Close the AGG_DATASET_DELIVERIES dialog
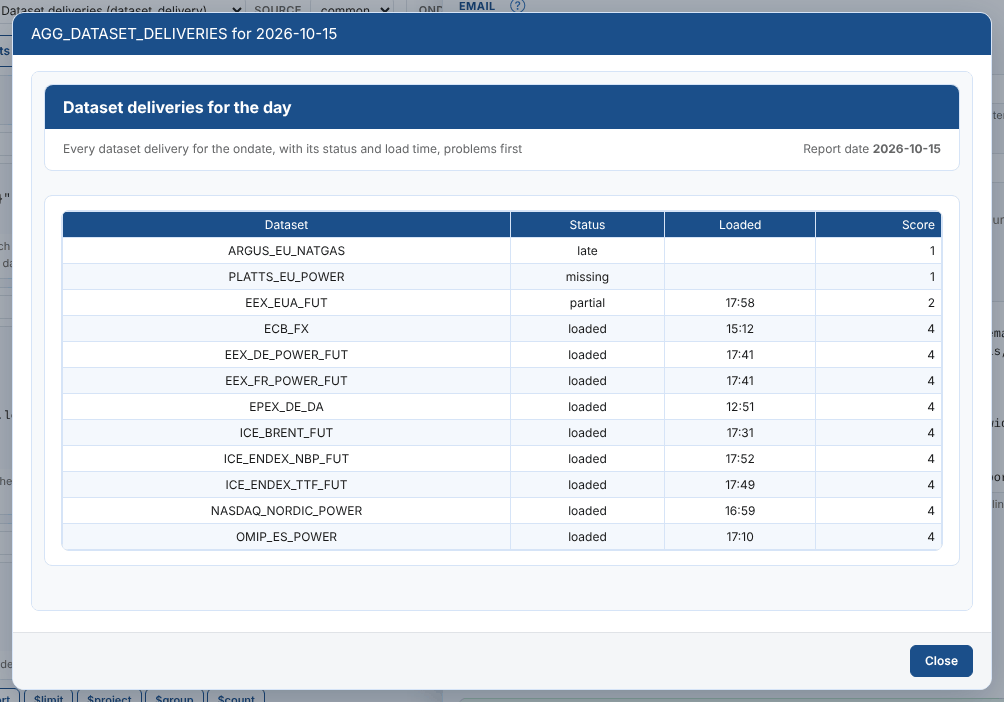 point(941,660)
